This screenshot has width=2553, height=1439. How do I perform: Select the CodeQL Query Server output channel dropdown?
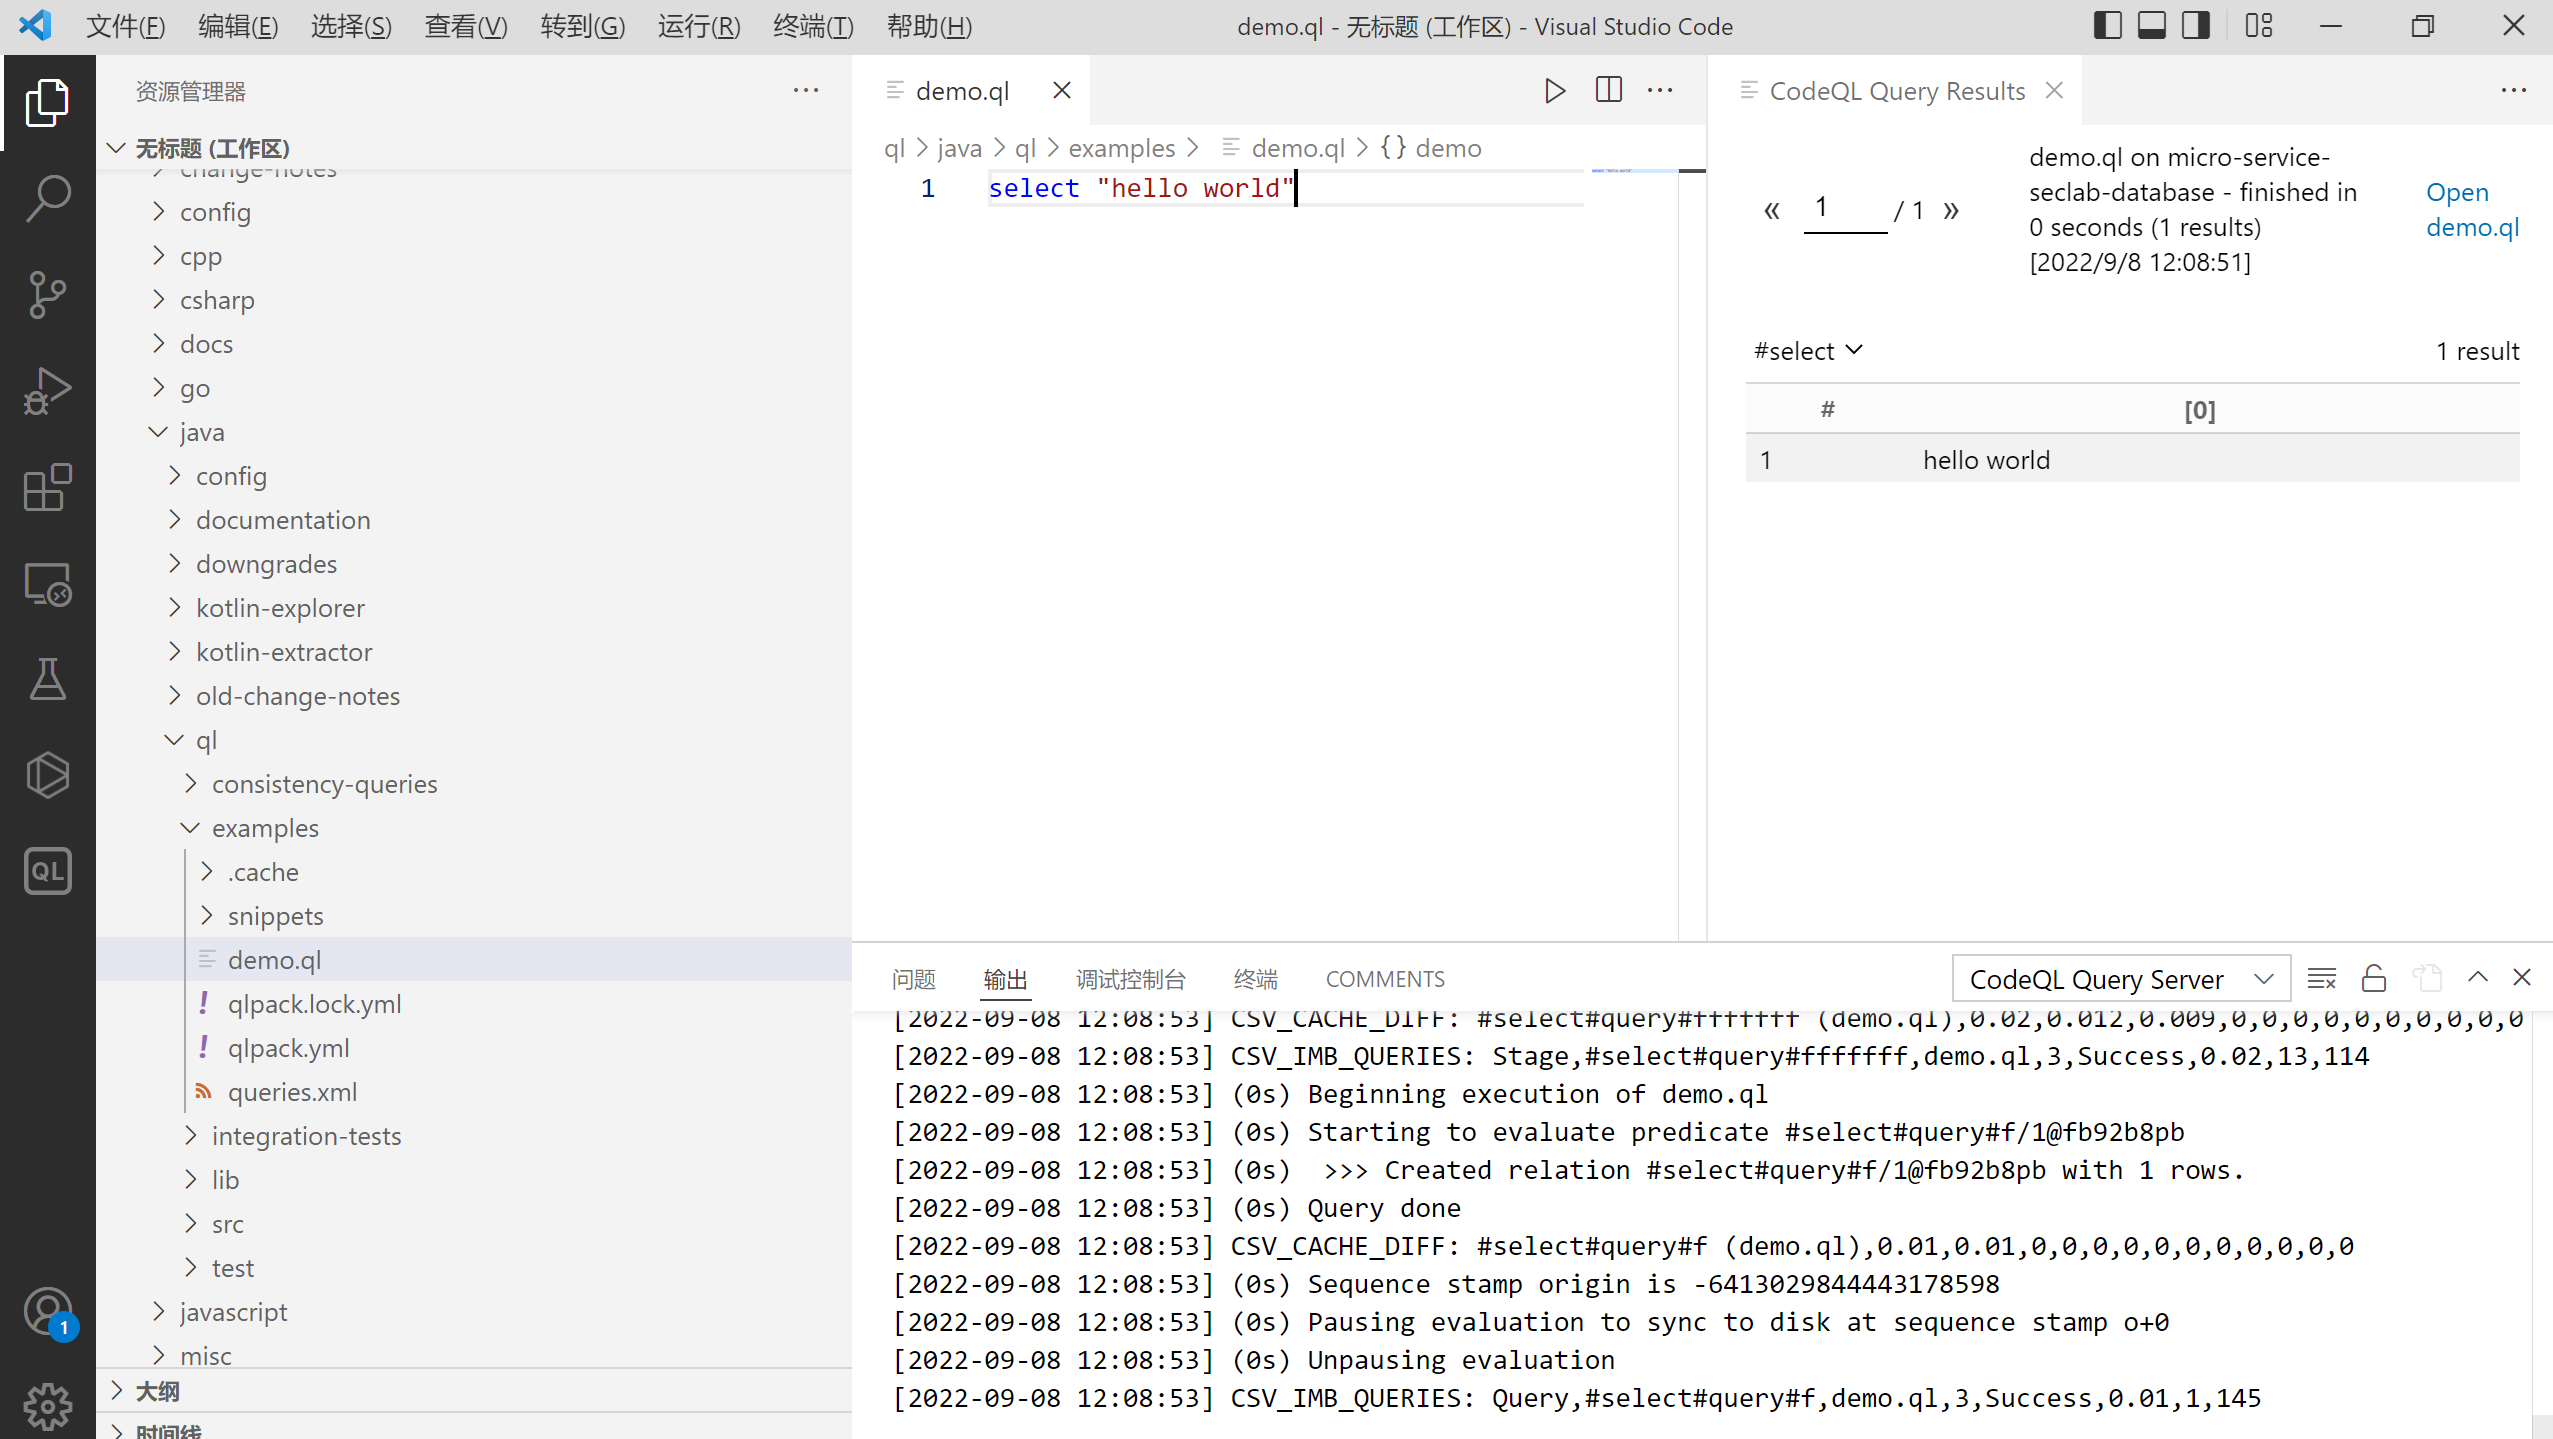pyautogui.click(x=2121, y=979)
